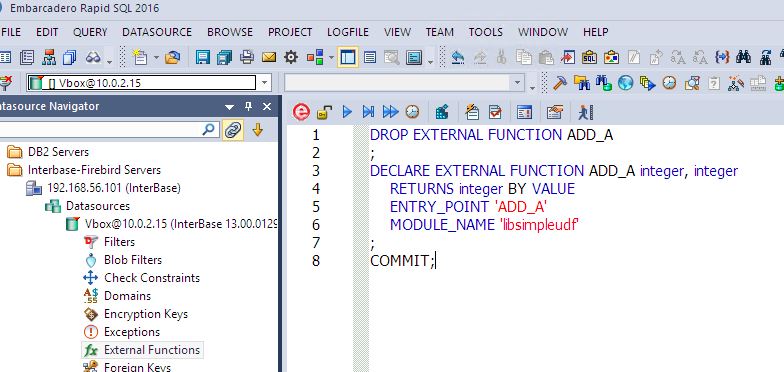Toggle the highlighted navigator panel layout icon
The image size is (784, 372).
pos(348,58)
